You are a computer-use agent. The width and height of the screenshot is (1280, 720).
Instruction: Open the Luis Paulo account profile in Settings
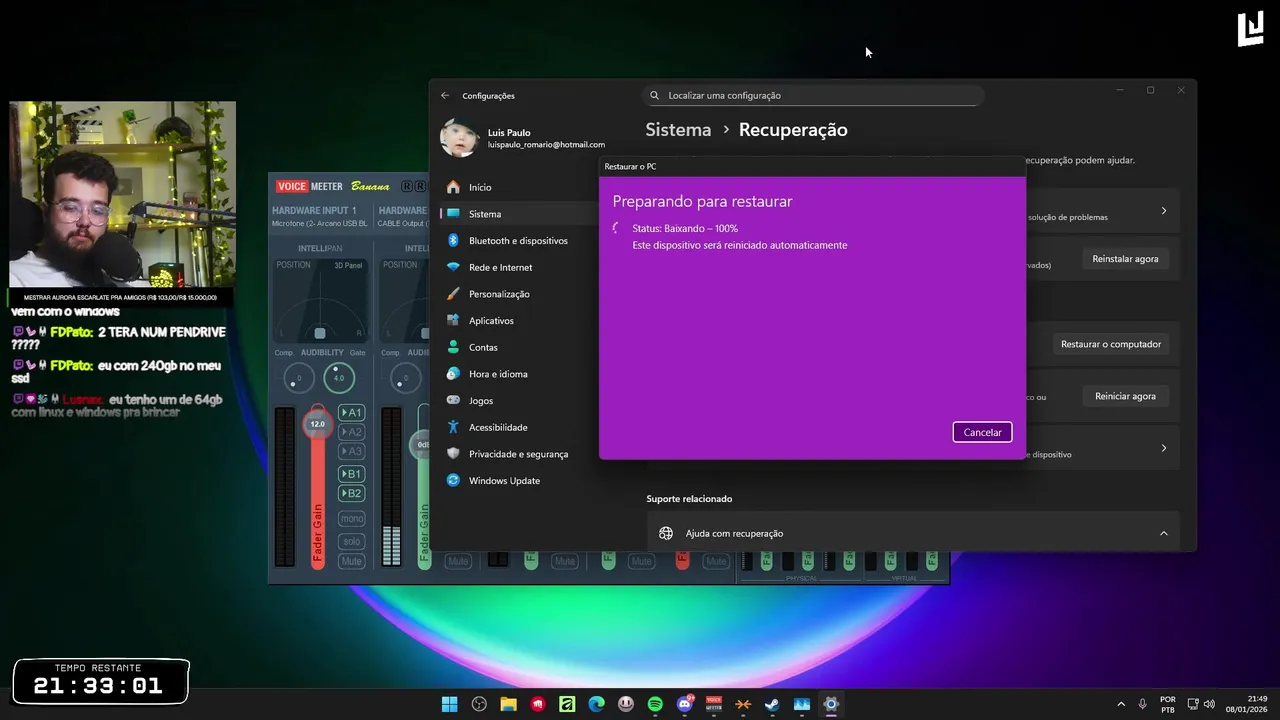(x=522, y=139)
